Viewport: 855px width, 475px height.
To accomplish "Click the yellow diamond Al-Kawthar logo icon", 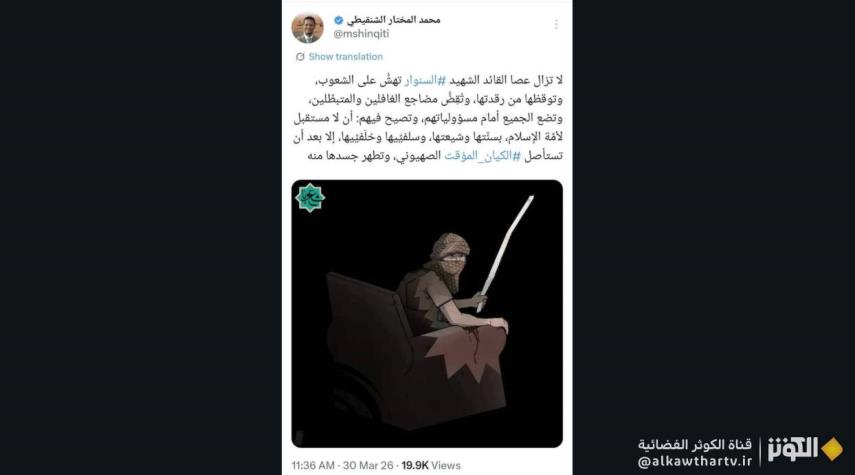I will 832,449.
